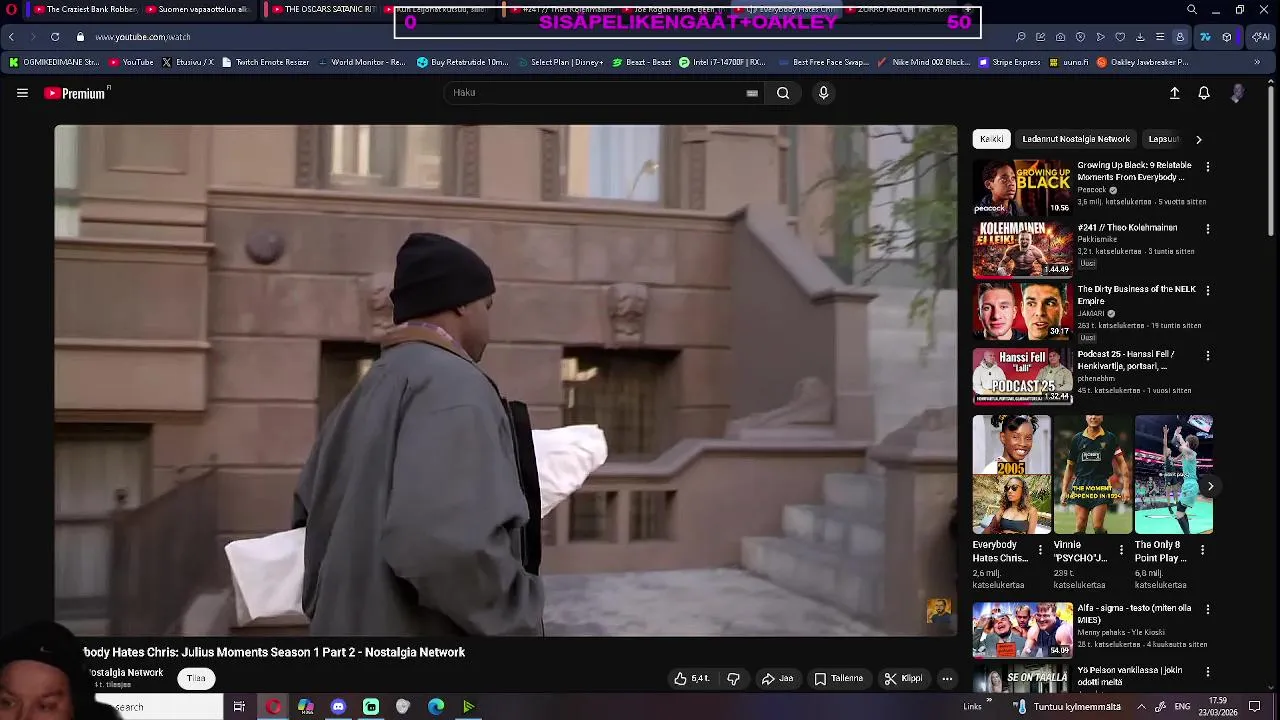Image resolution: width=1280 pixels, height=720 pixels.
Task: Open Twitch Emote Resizer bookmark
Action: coord(265,62)
